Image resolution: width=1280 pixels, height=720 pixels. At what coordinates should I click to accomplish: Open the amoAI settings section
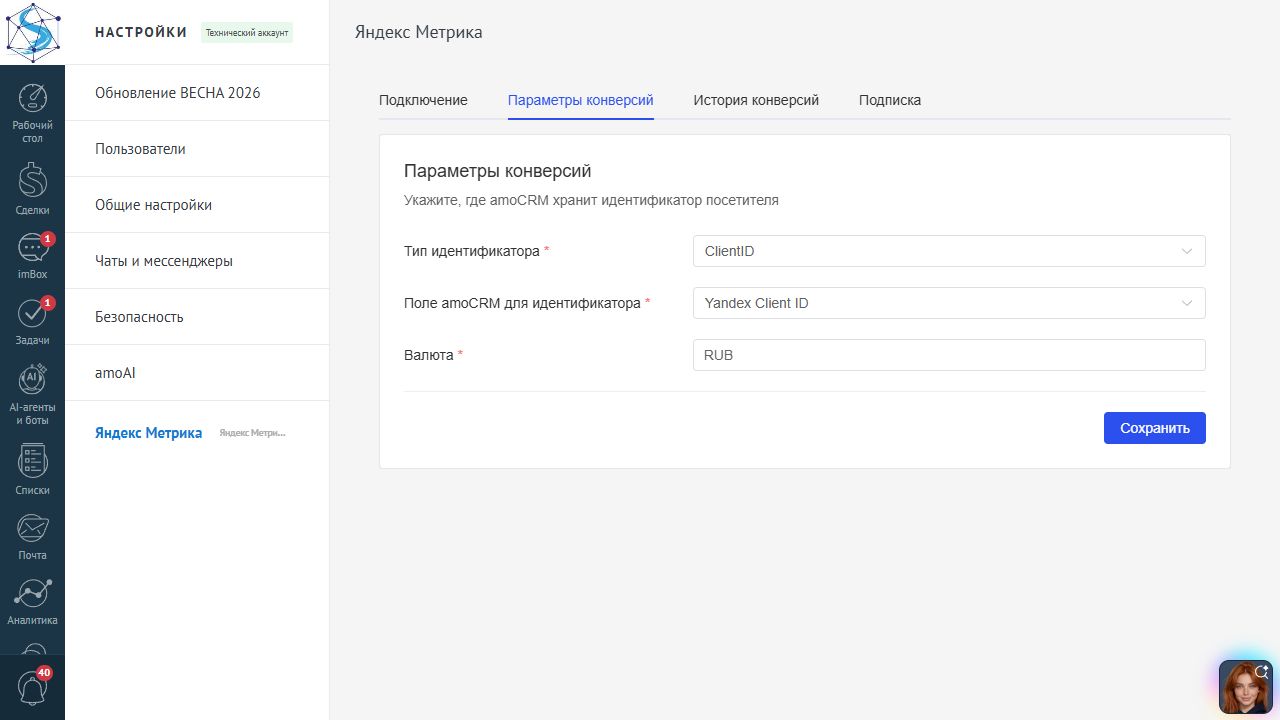197,373
